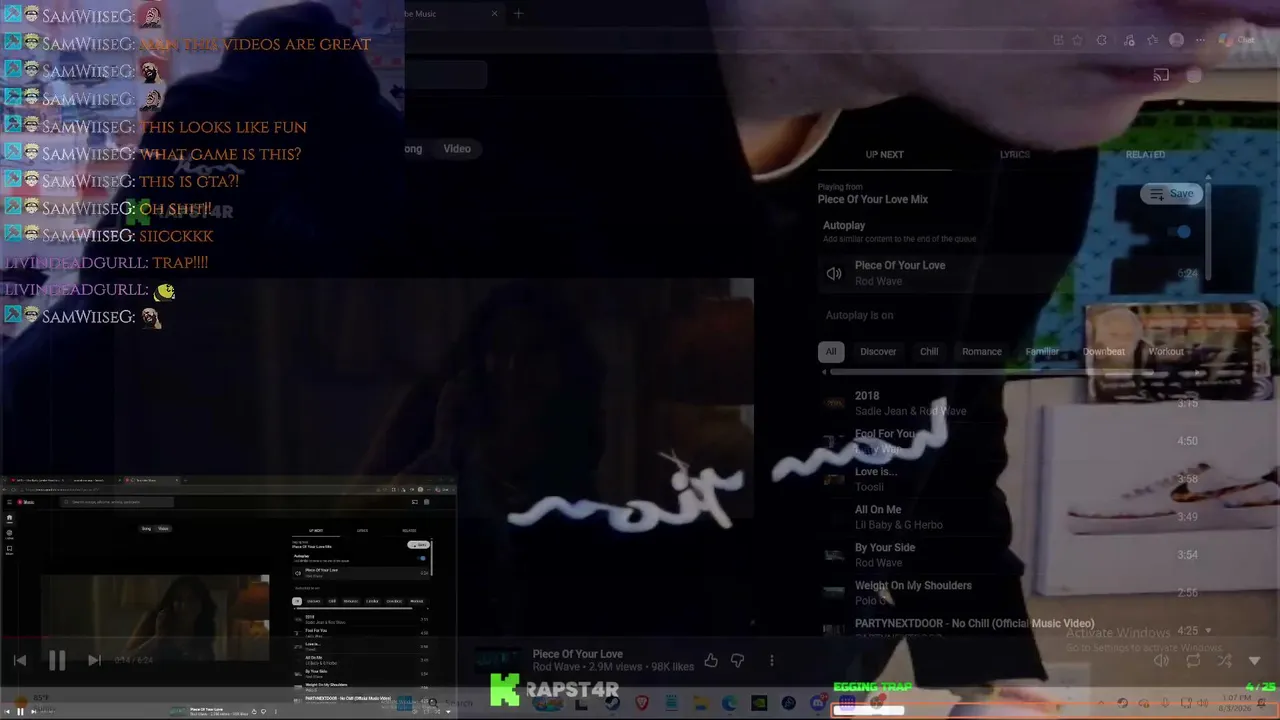This screenshot has height=720, width=1280.
Task: Play Fool For You from the queue
Action: click(x=1010, y=441)
